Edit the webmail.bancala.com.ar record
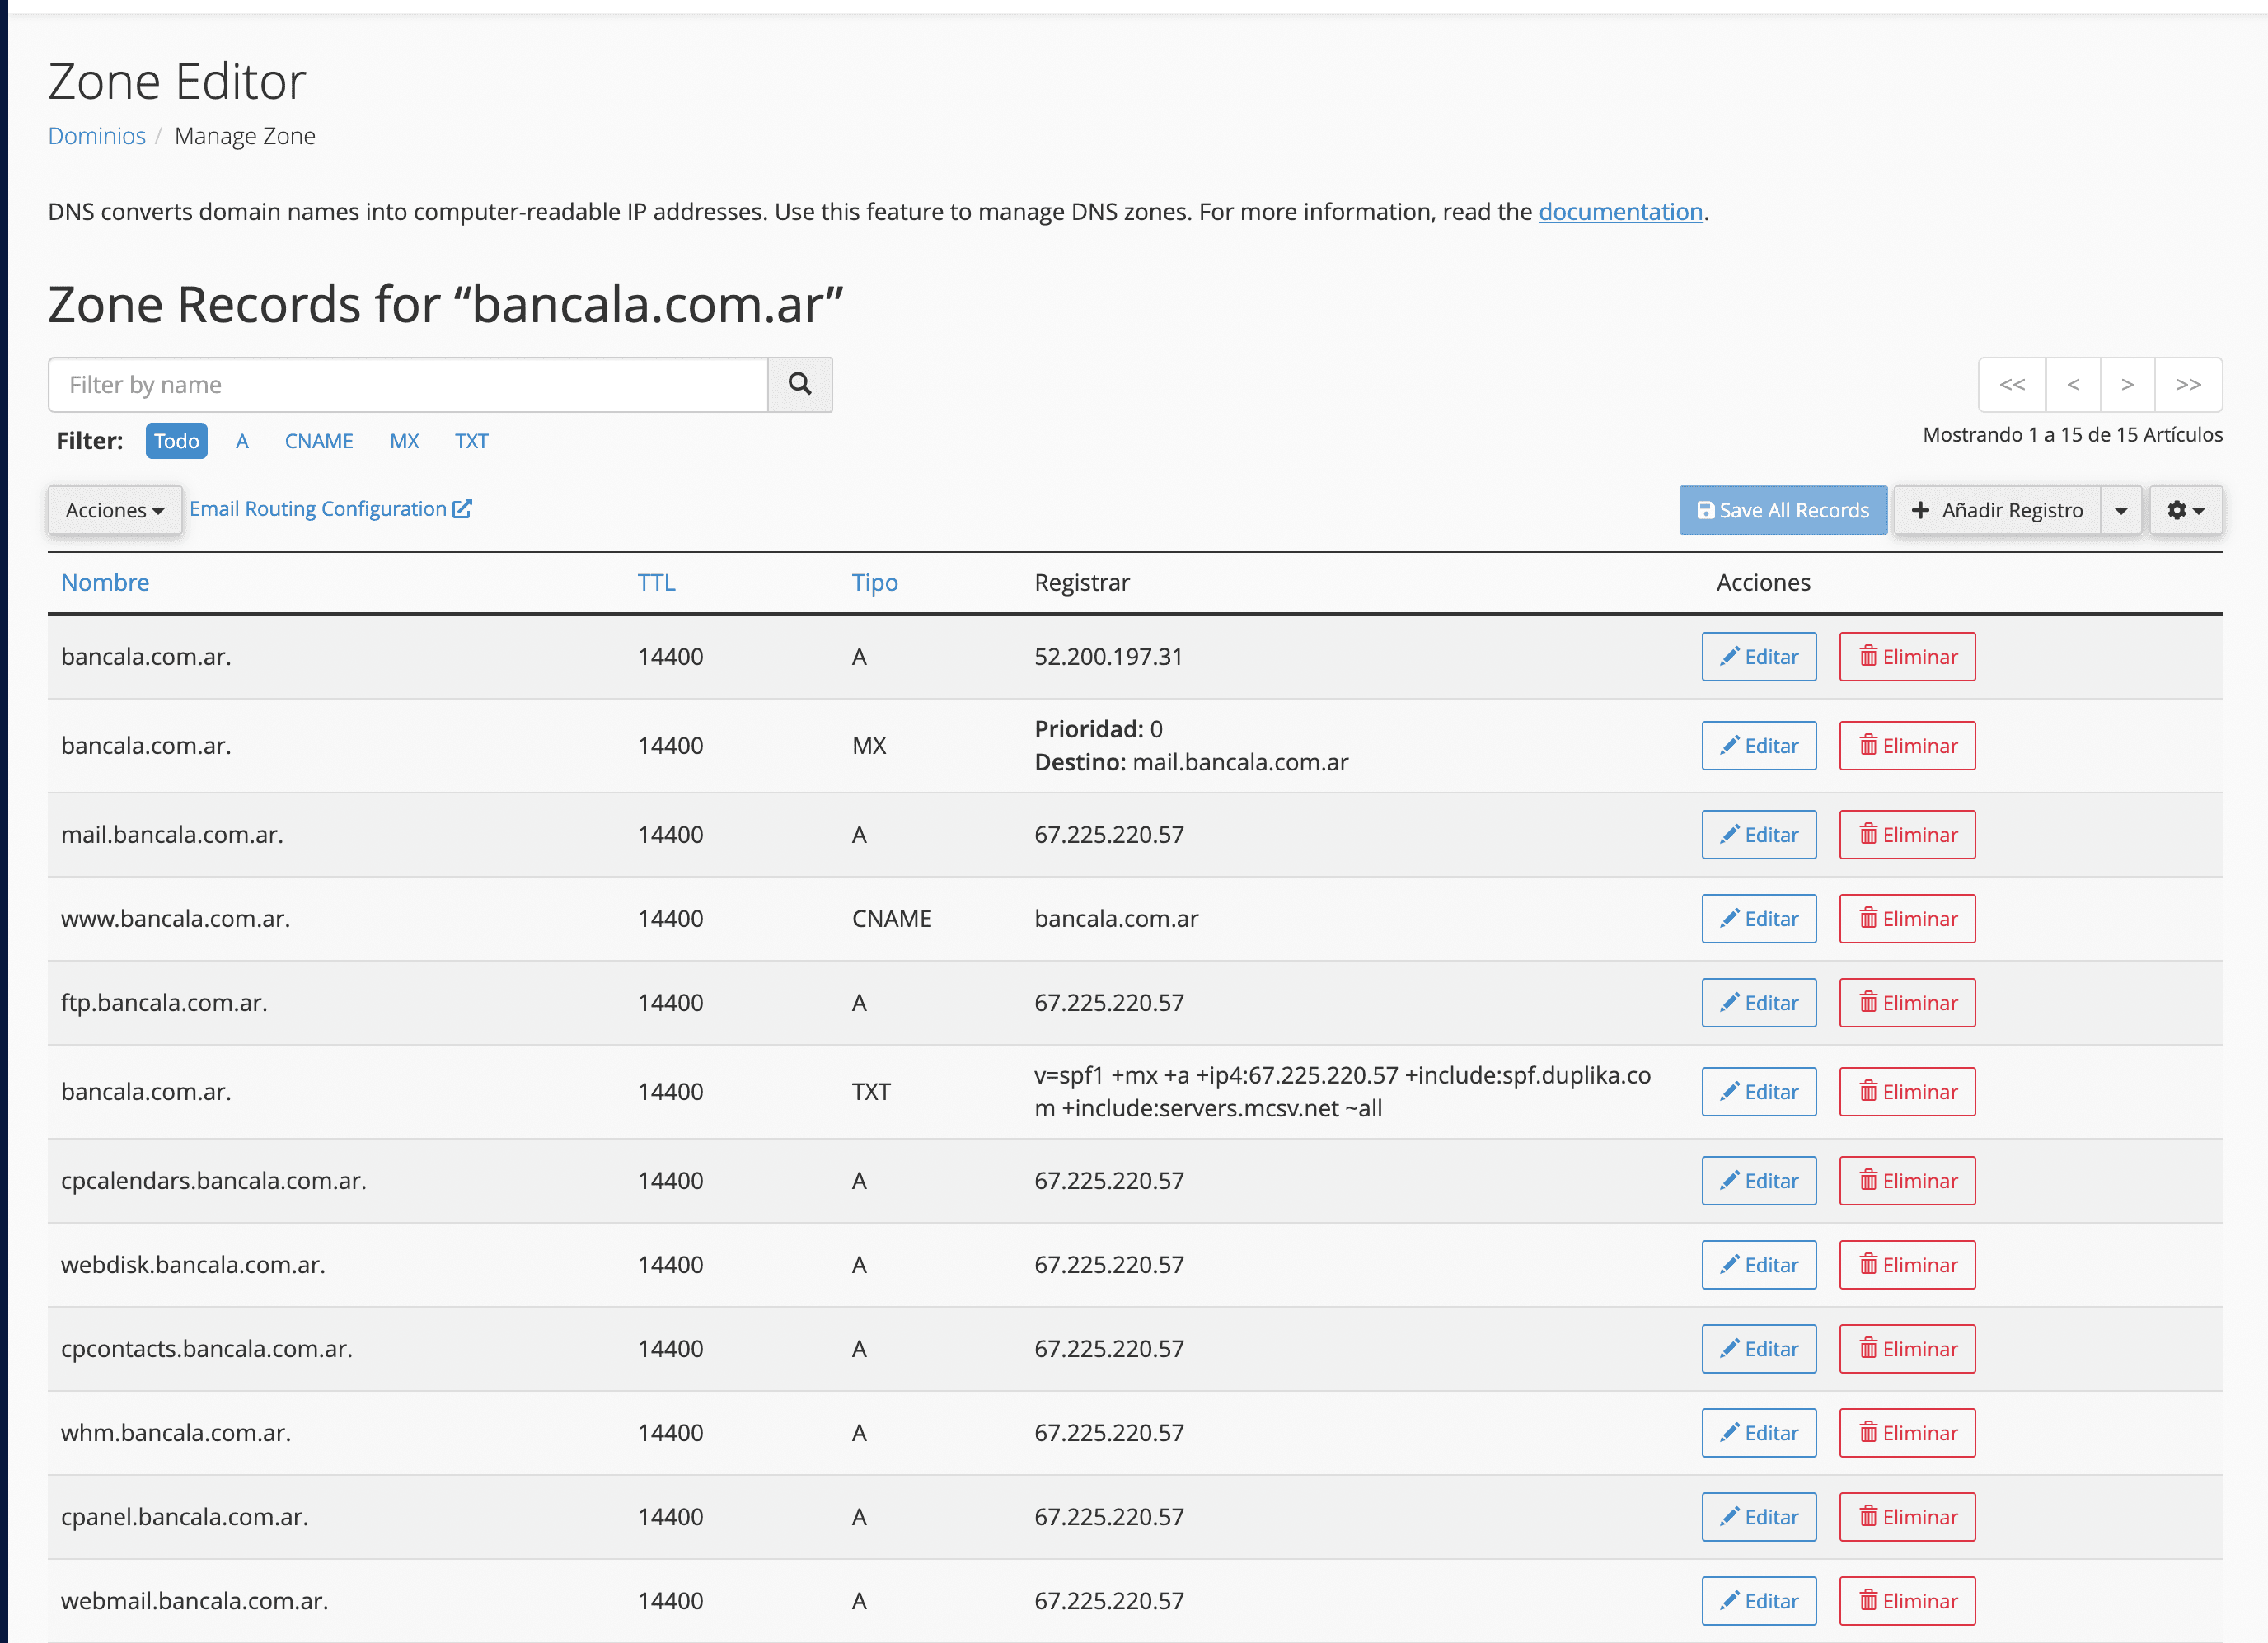The width and height of the screenshot is (2268, 1643). coord(1759,1600)
